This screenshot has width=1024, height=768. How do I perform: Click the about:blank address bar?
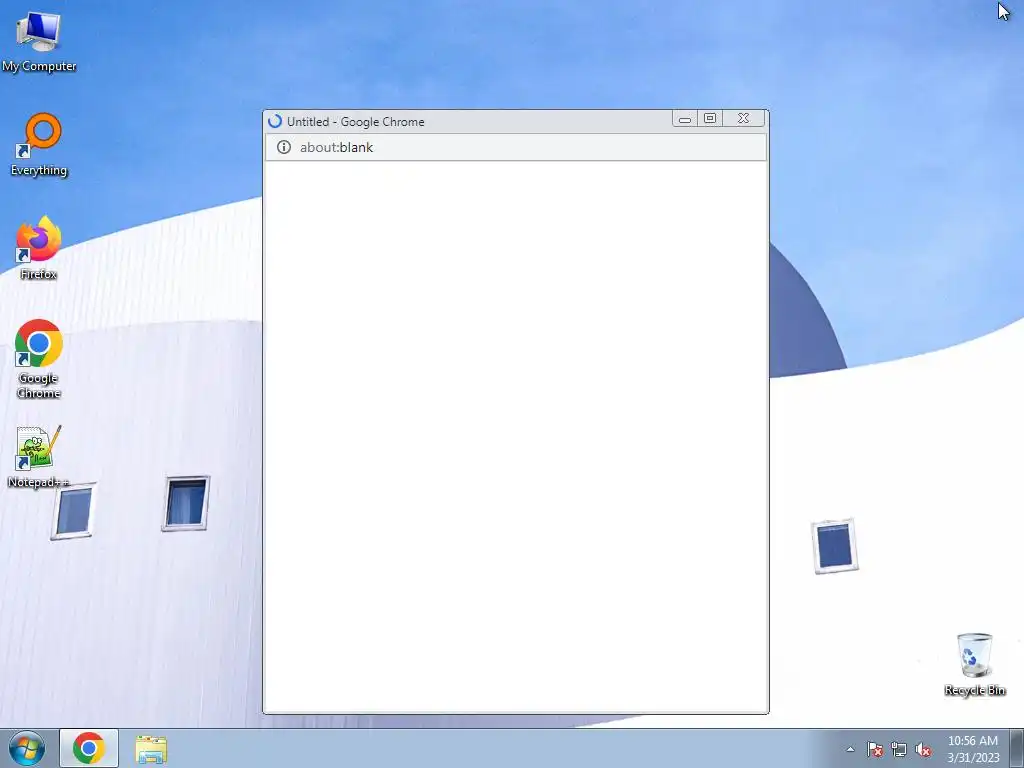pyautogui.click(x=515, y=147)
